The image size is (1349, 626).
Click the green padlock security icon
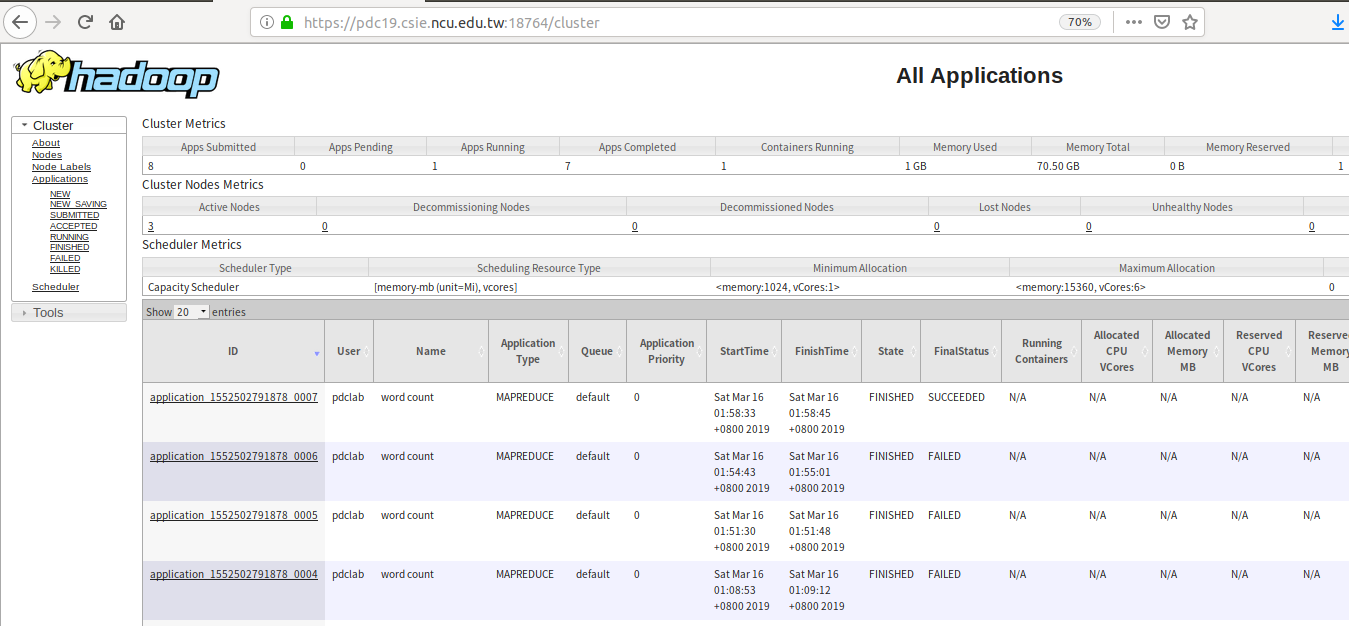tap(287, 22)
